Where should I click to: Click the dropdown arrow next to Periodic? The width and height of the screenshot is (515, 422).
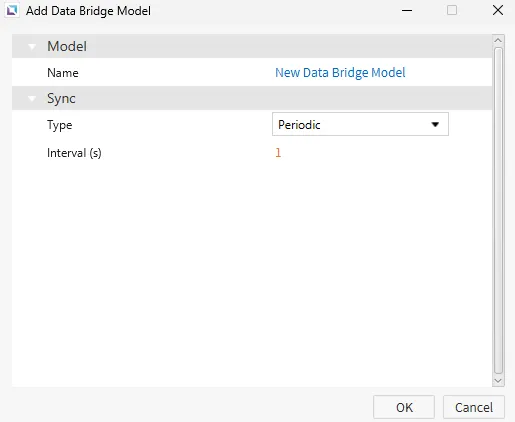click(x=435, y=124)
